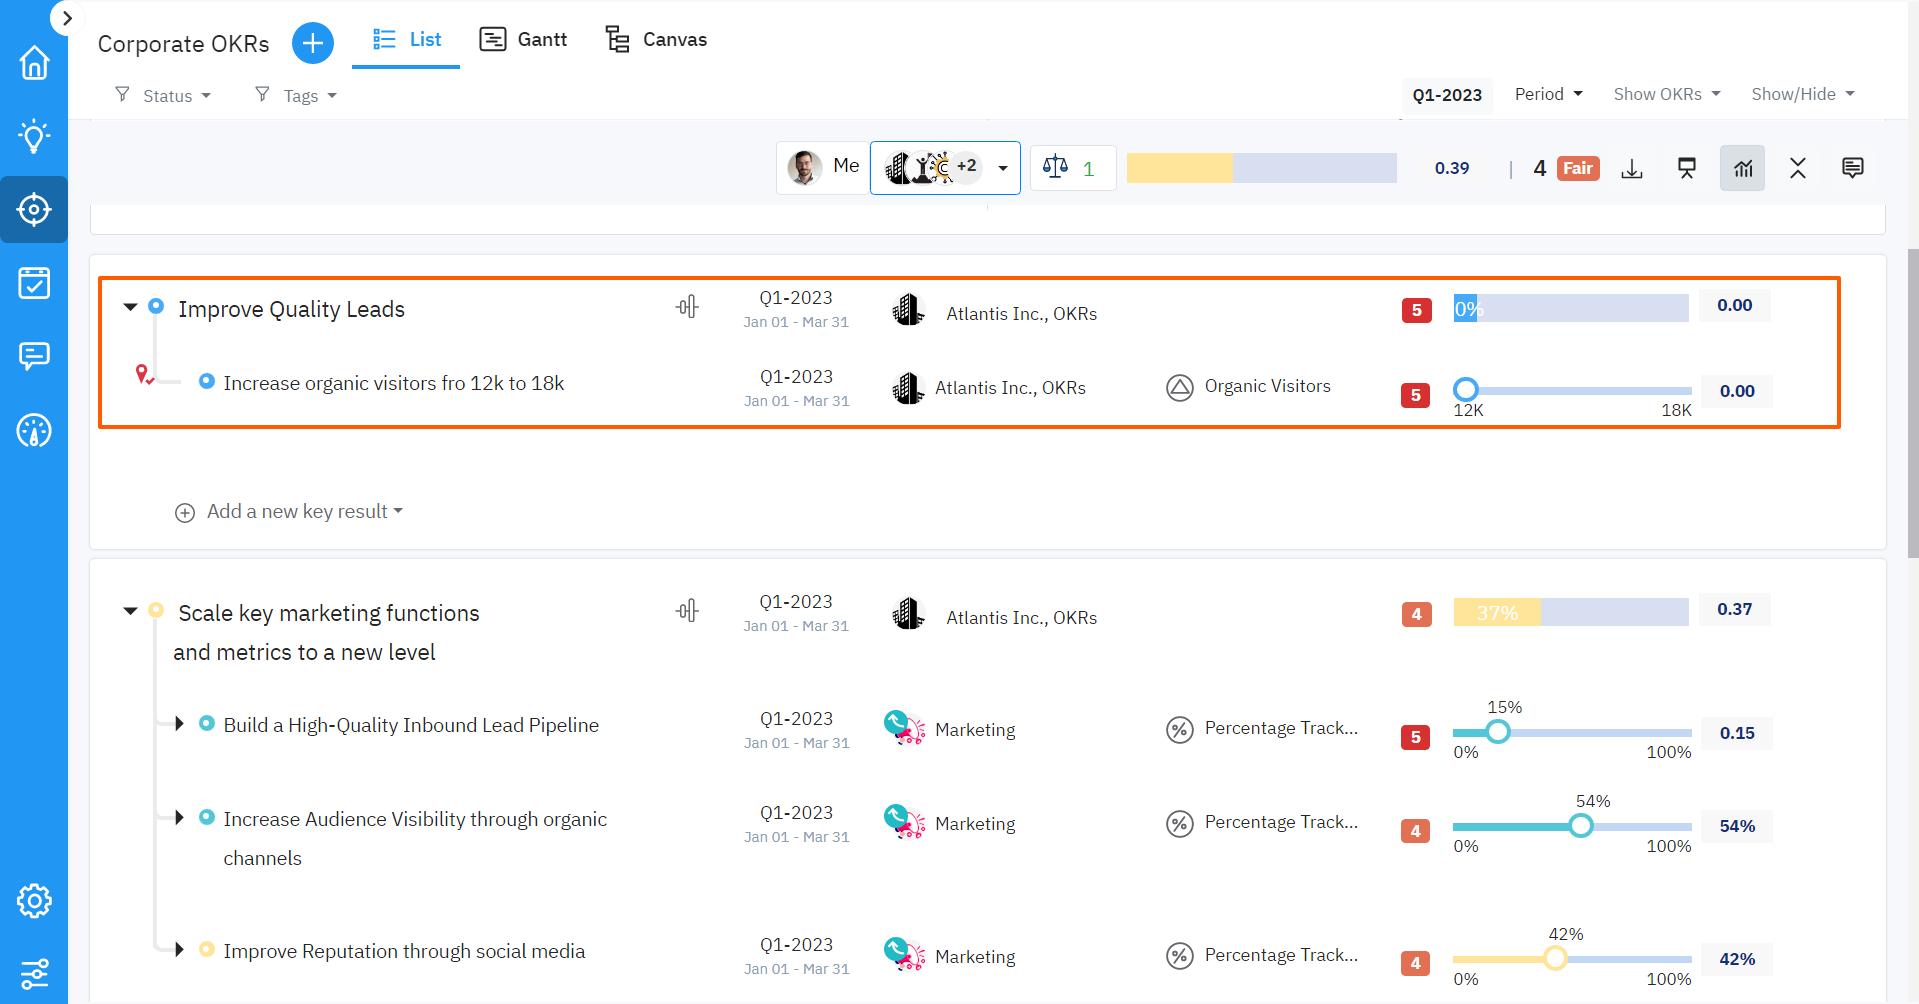Viewport: 1919px width, 1004px height.
Task: Click the chart insights icon in summary bar
Action: pyautogui.click(x=1742, y=168)
